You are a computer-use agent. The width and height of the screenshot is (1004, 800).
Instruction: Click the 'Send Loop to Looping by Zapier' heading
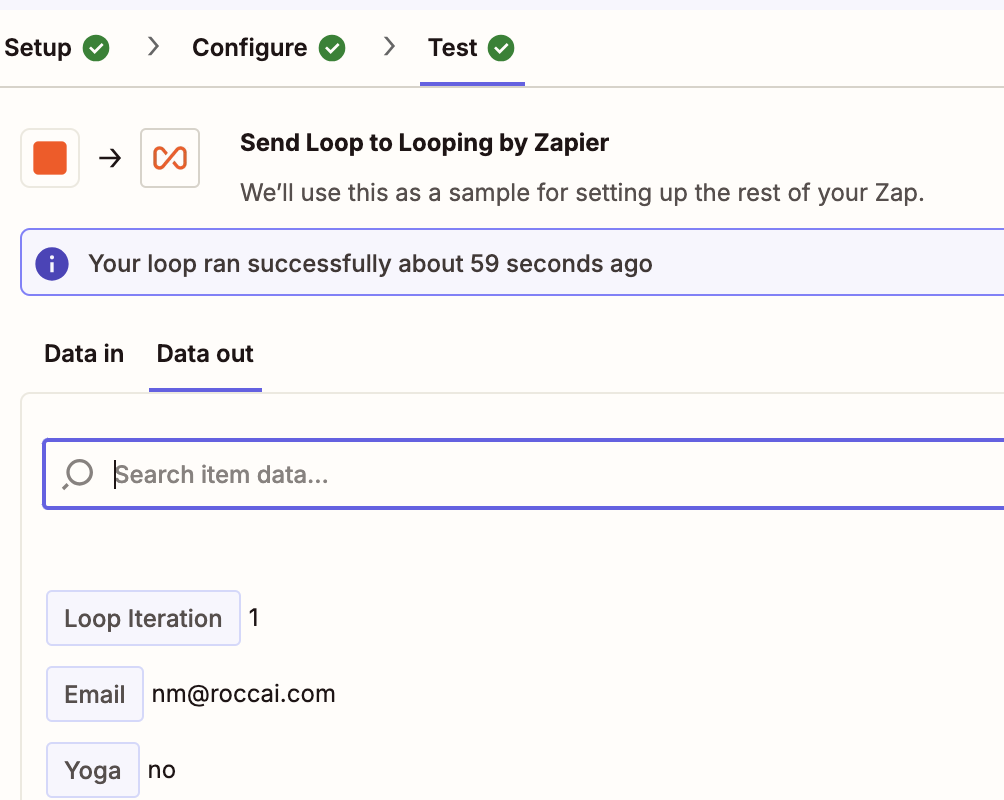coord(424,143)
